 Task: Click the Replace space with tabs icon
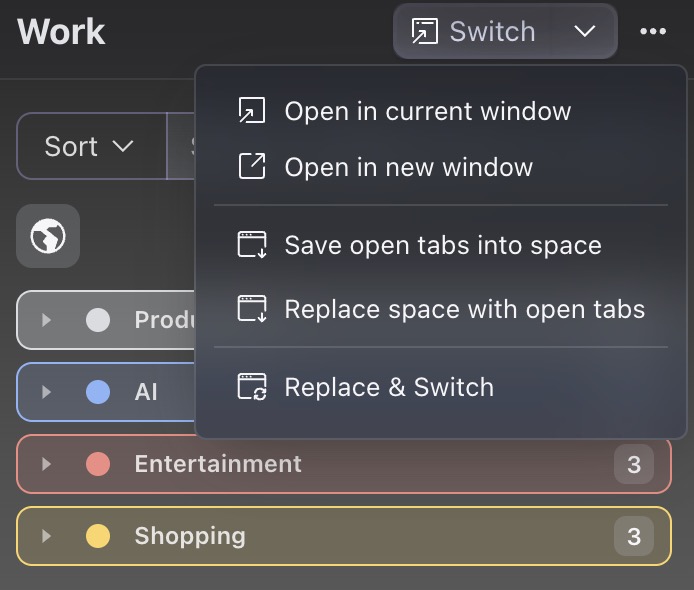point(251,309)
